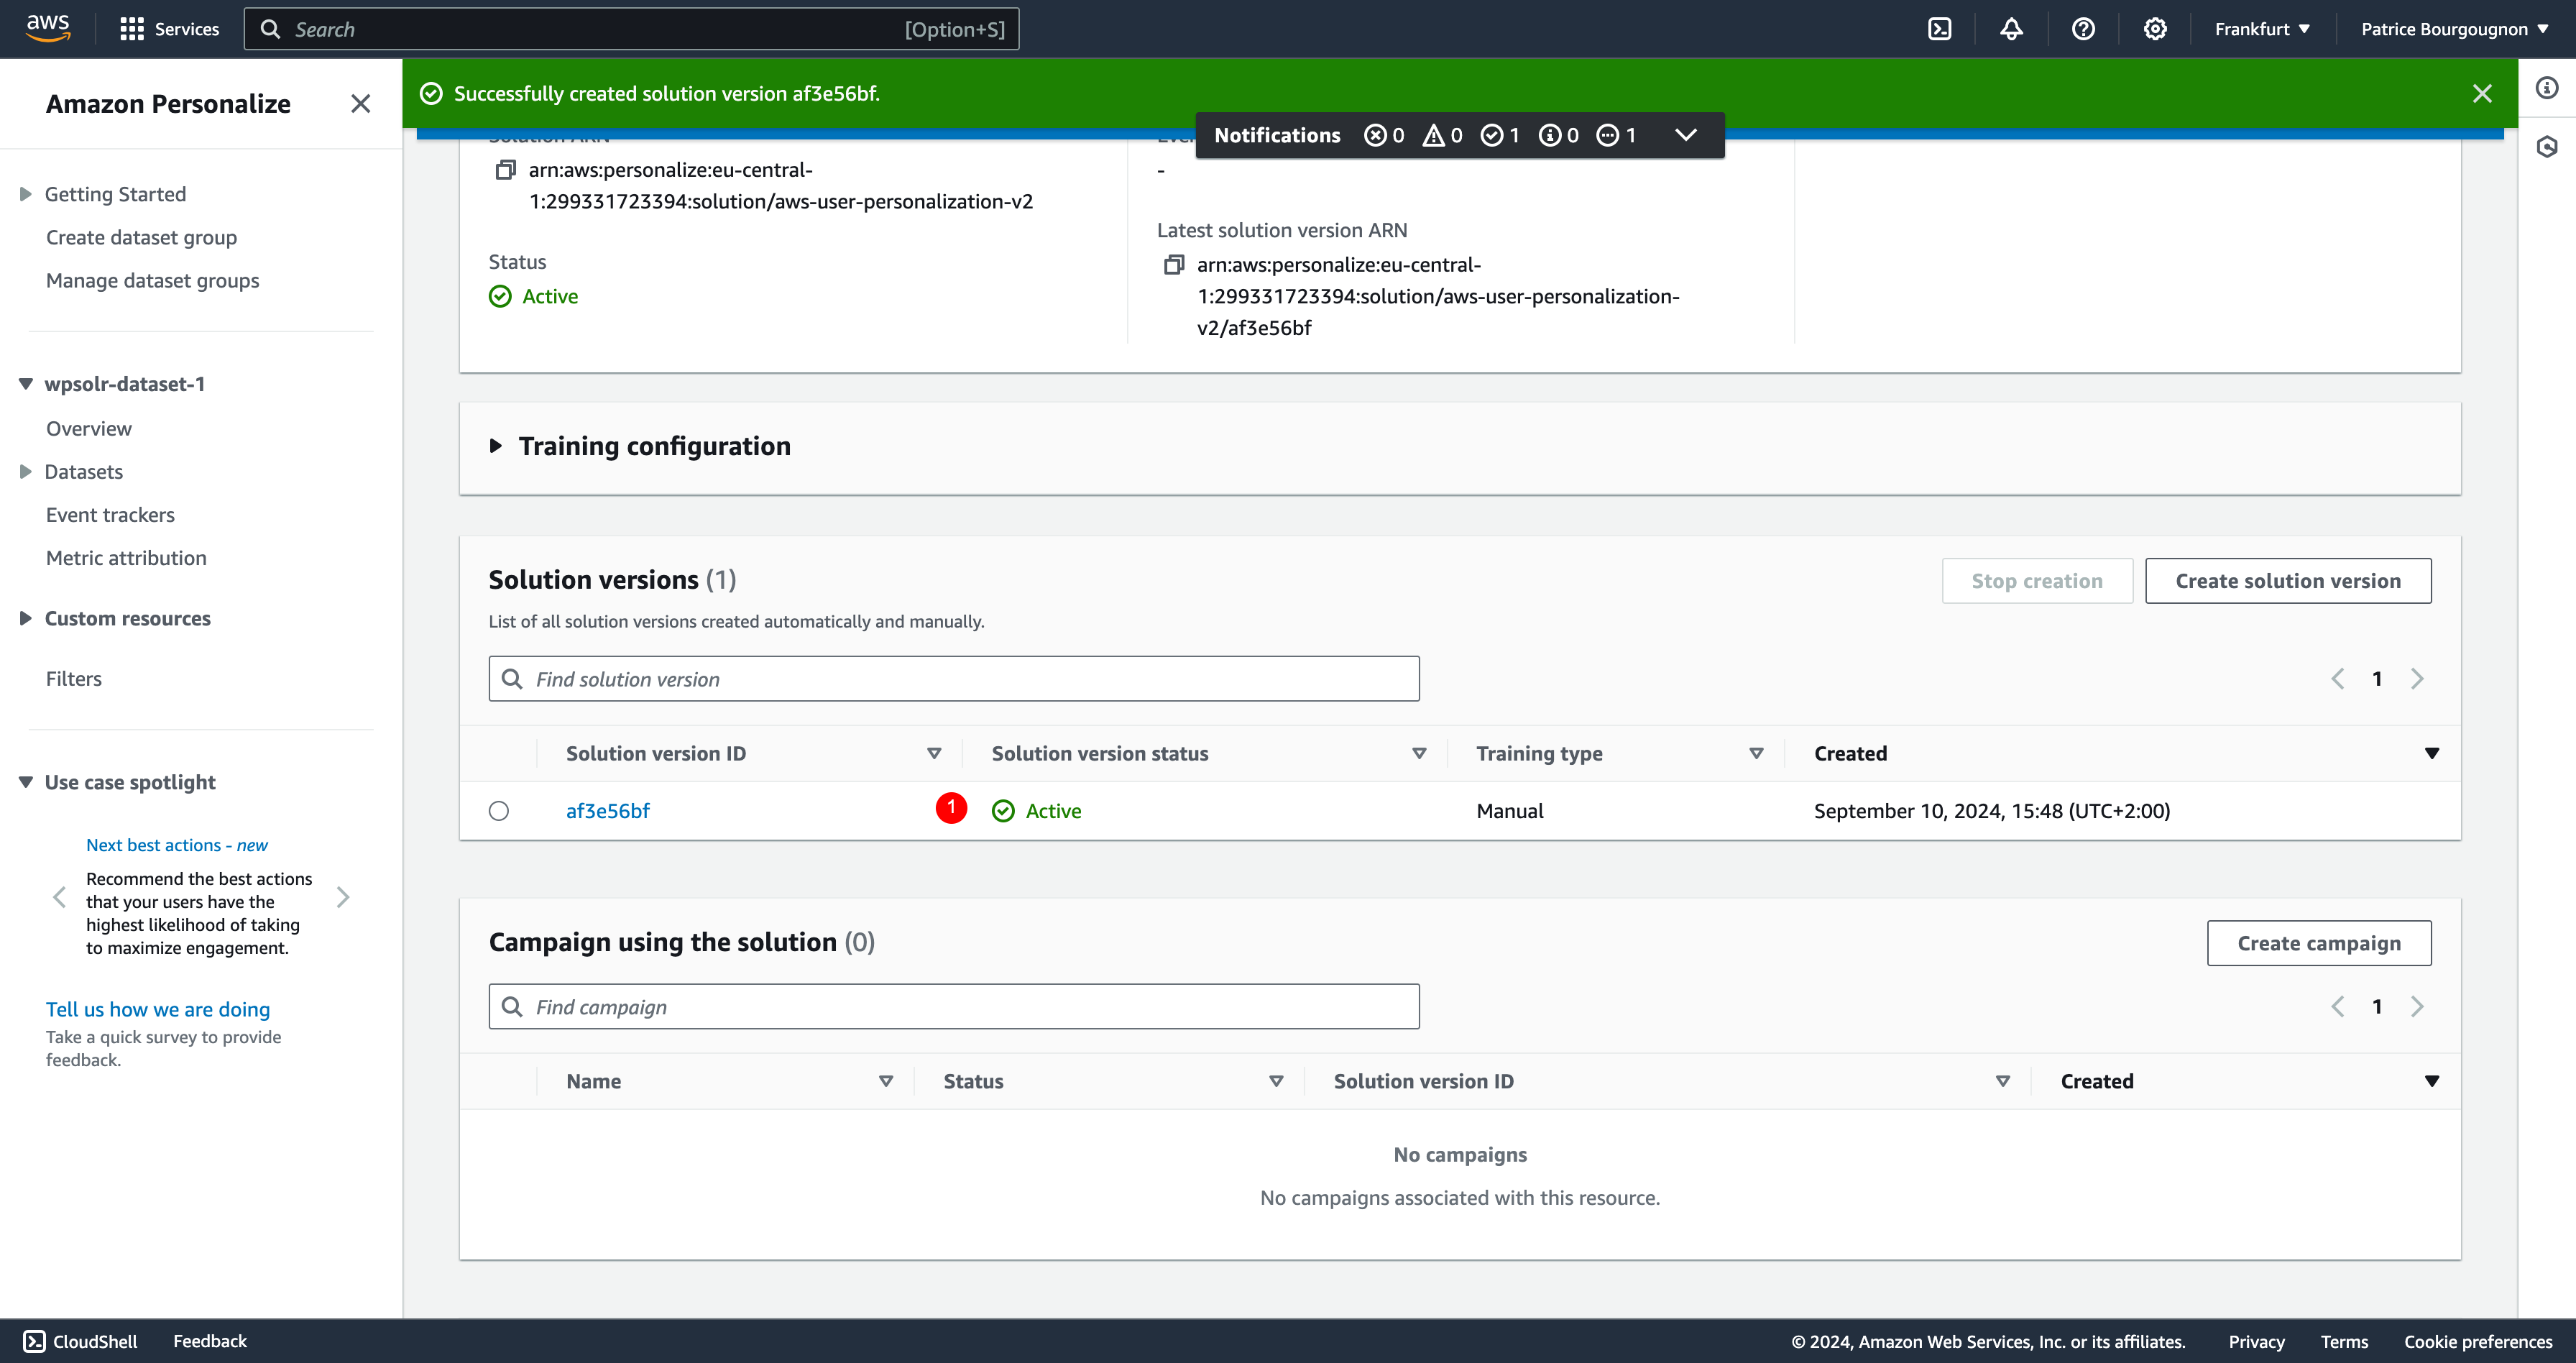Open the af3e56bf solution version link
The height and width of the screenshot is (1363, 2576).
[x=608, y=811]
